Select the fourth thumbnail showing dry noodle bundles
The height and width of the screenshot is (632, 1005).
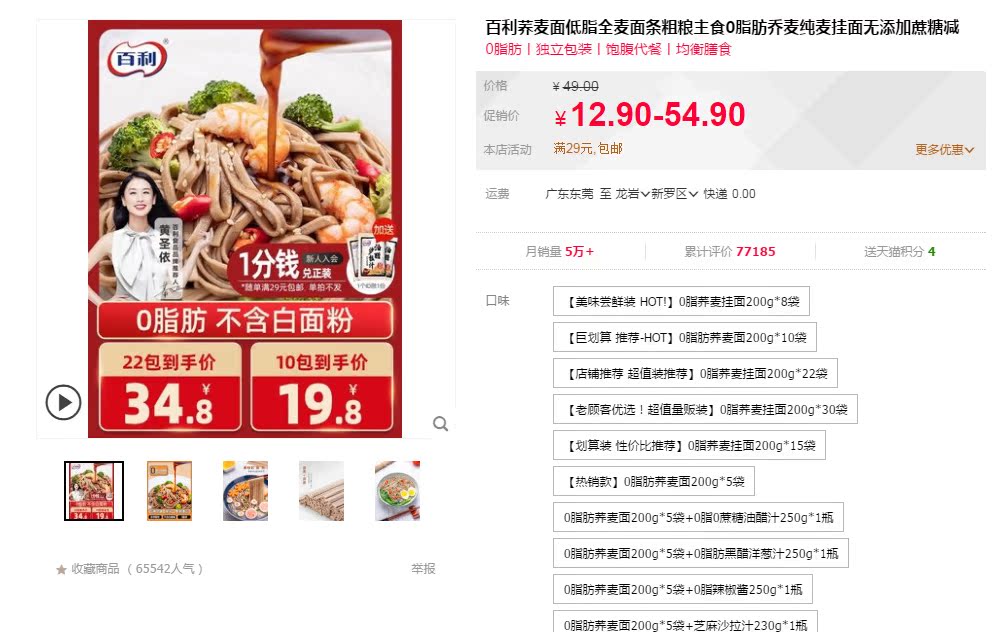pos(322,491)
